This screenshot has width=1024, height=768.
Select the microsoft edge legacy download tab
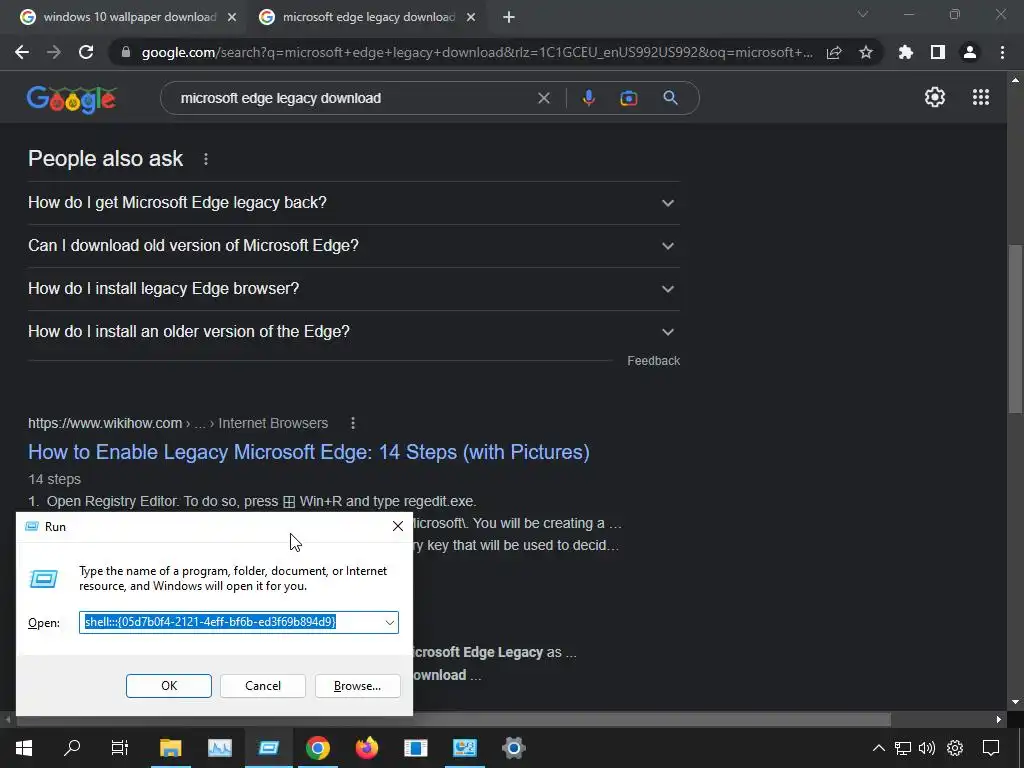point(369,17)
